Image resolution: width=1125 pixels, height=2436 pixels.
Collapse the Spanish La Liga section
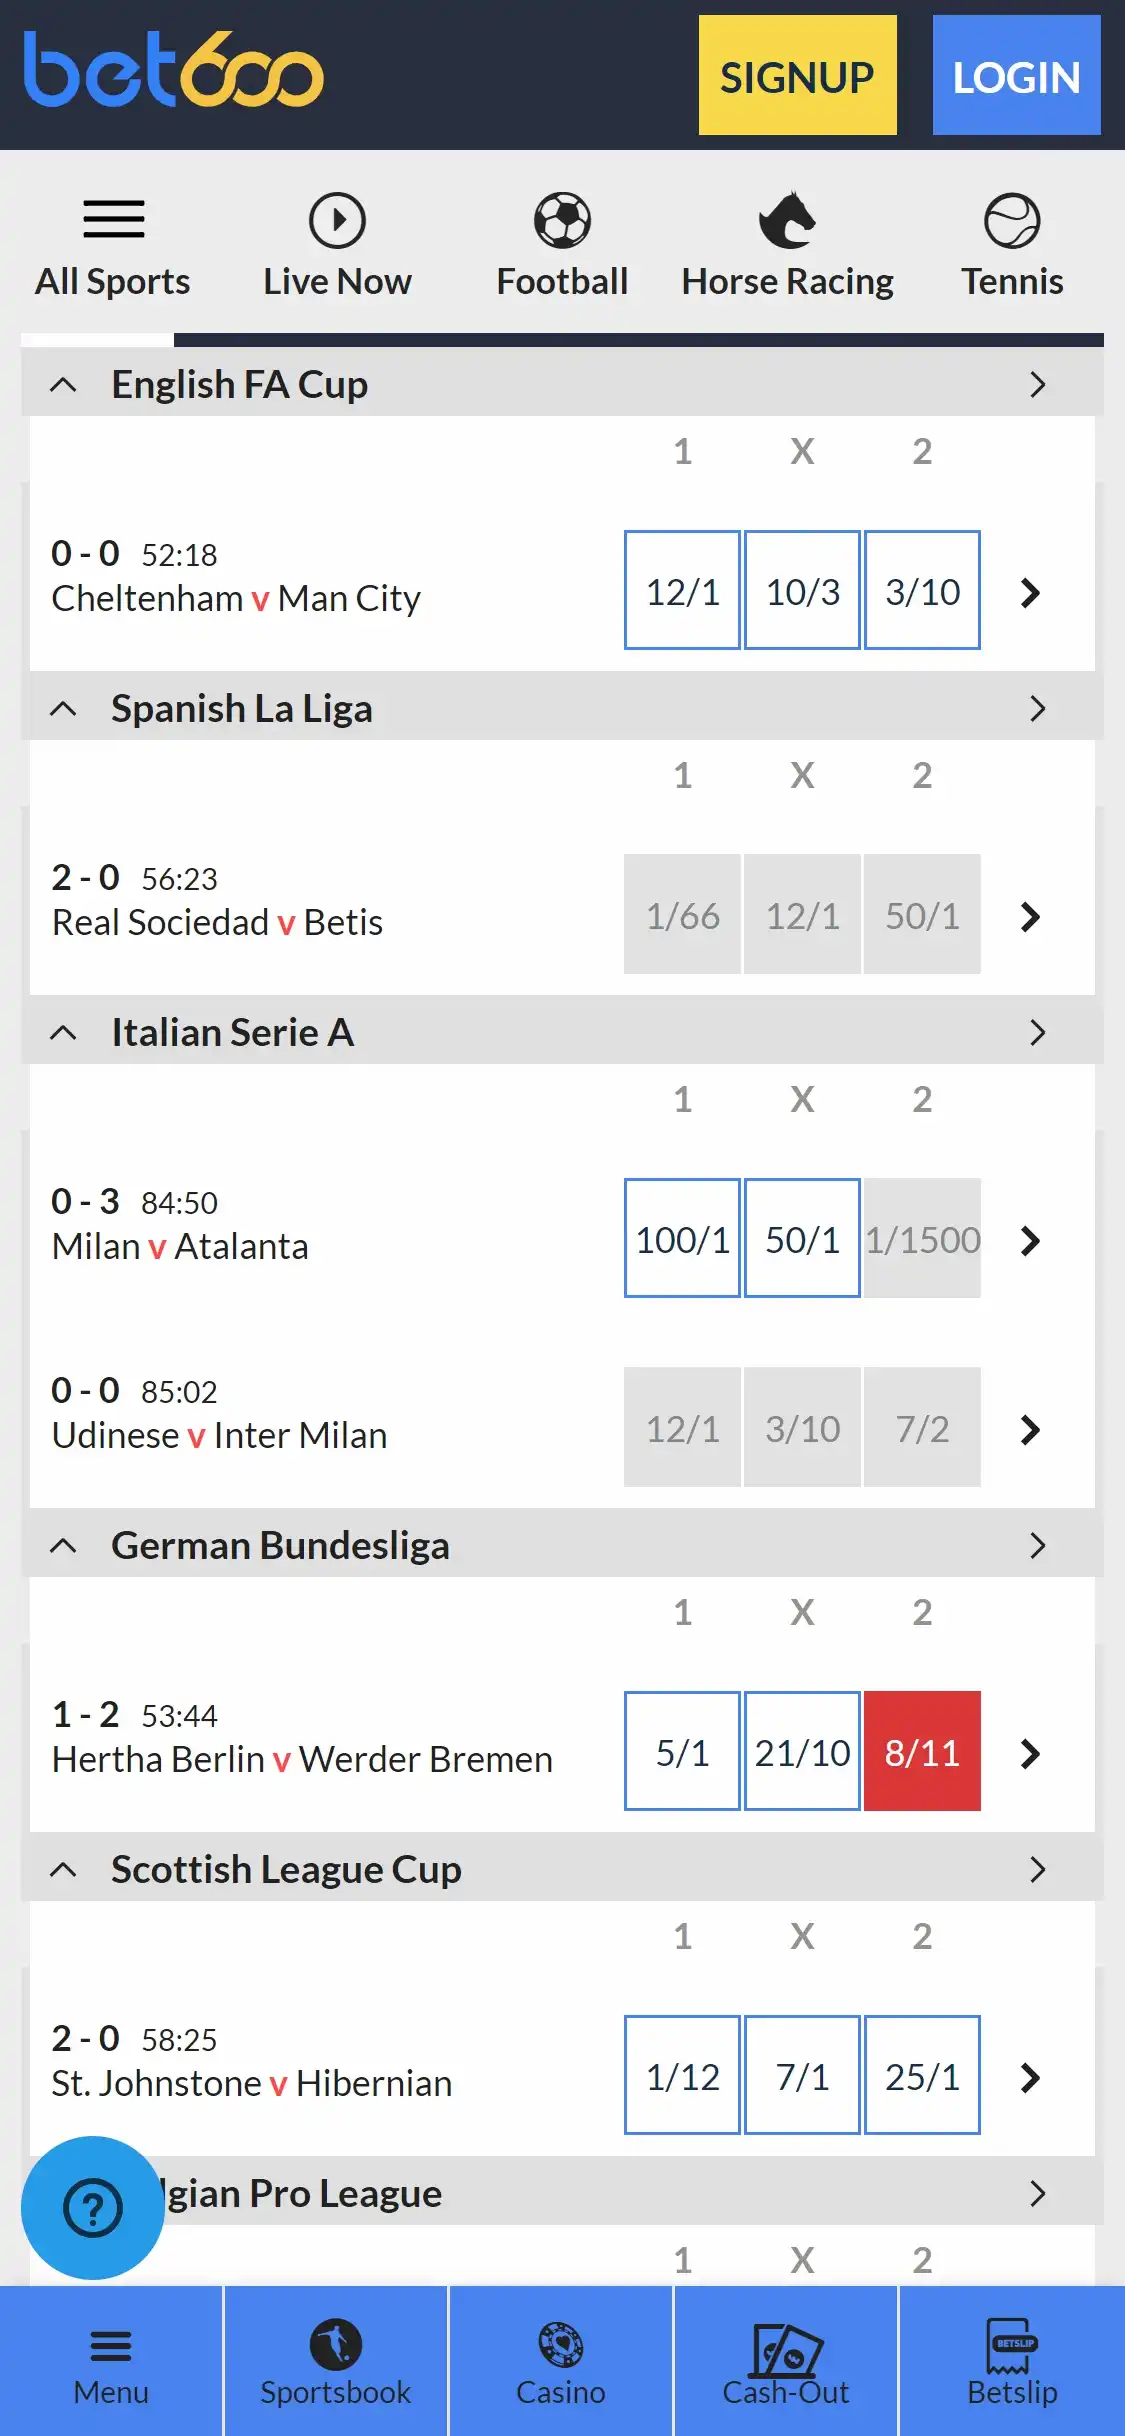click(x=63, y=708)
